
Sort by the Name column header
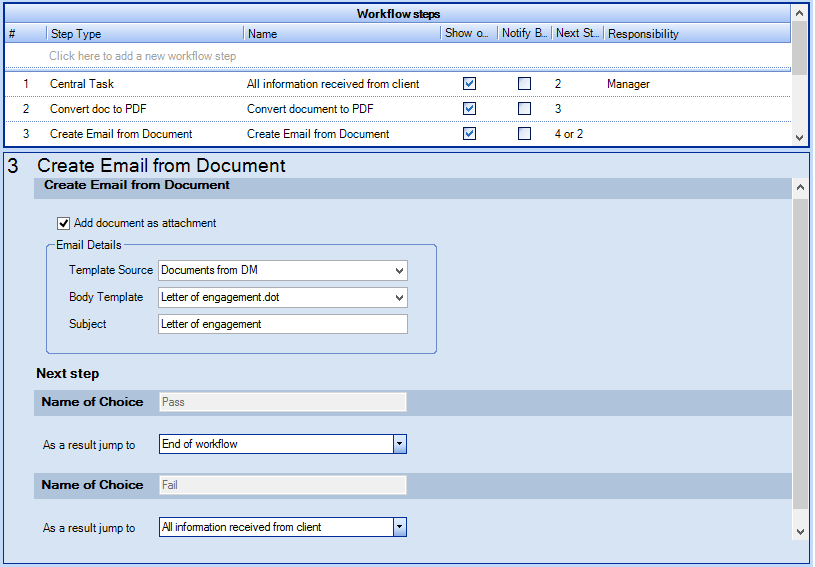(x=342, y=34)
